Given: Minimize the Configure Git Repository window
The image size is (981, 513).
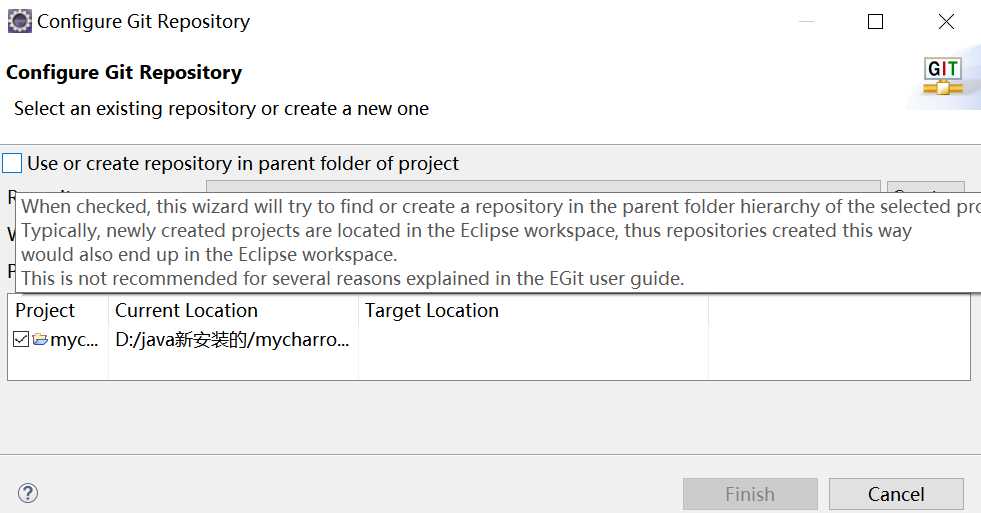Looking at the screenshot, I should tap(807, 22).
